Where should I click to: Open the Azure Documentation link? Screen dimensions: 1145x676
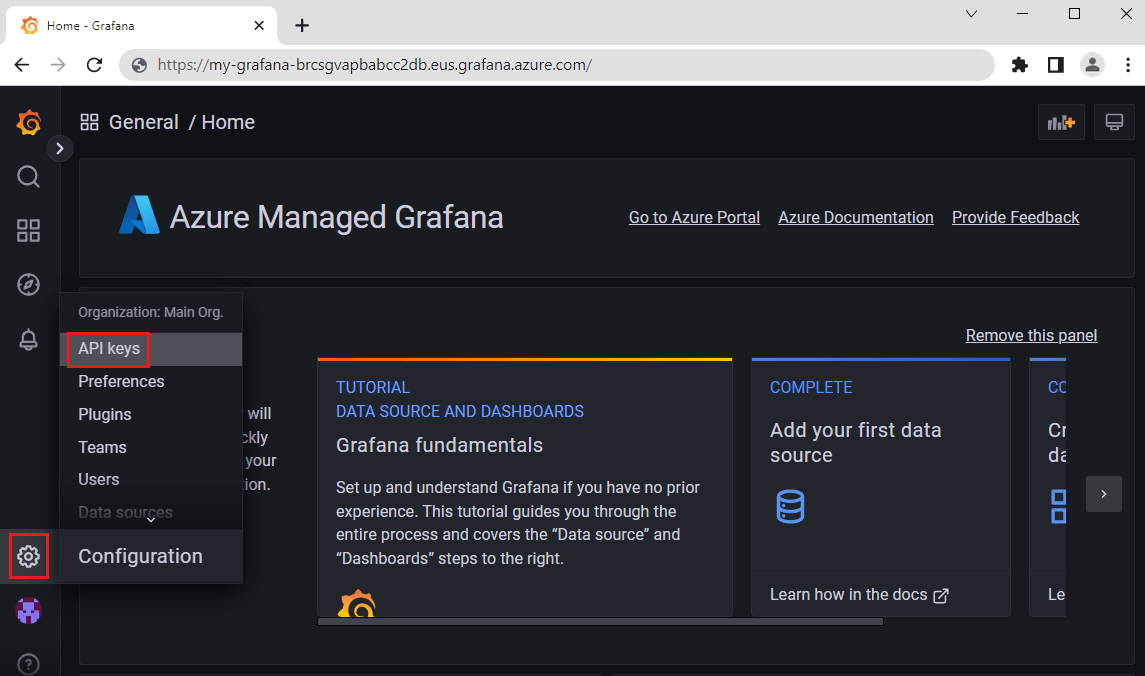click(855, 217)
